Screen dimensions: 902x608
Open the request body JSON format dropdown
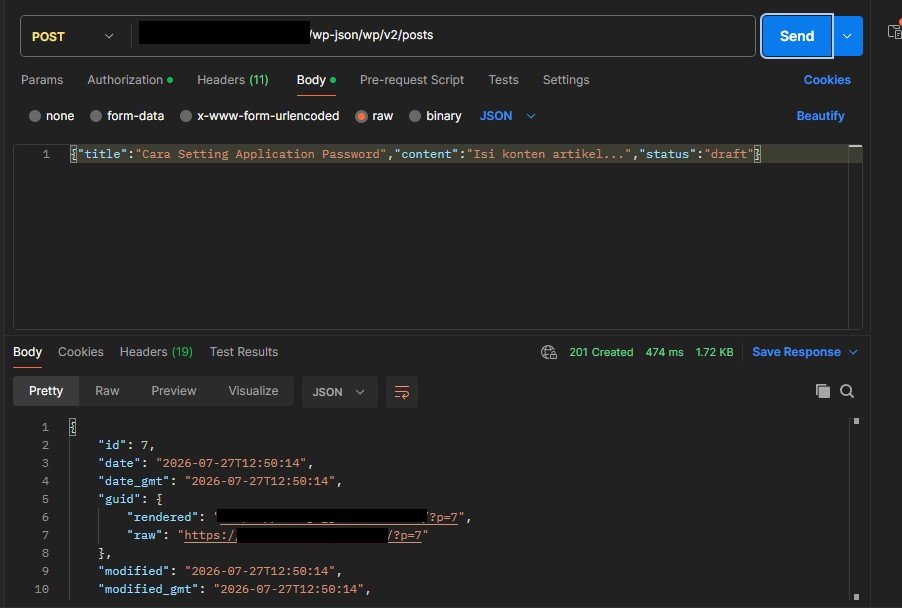[507, 116]
